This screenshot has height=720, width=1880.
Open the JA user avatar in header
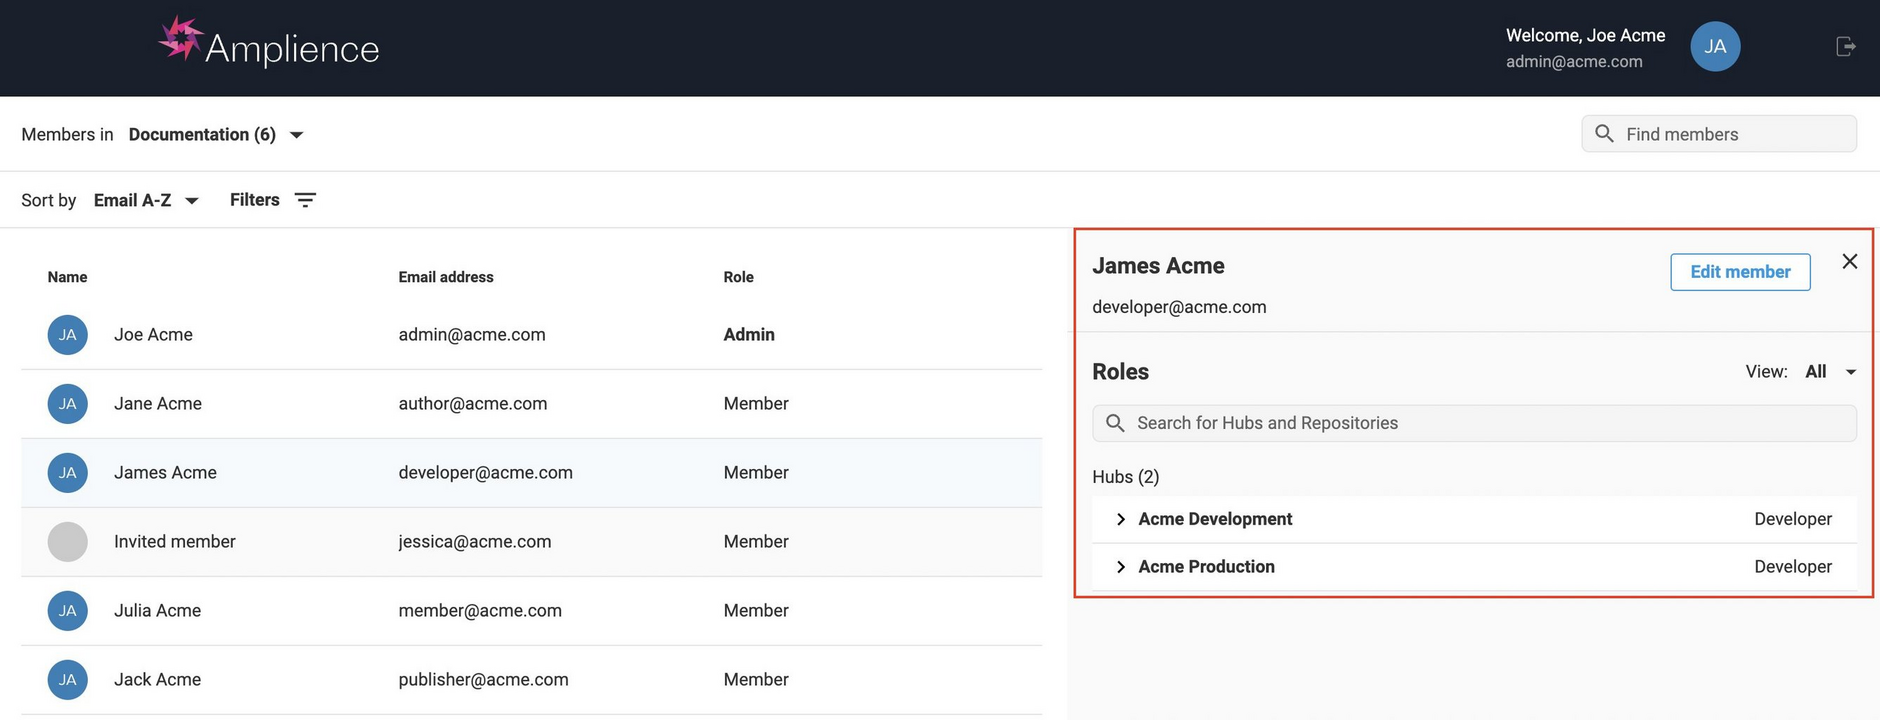1715,47
